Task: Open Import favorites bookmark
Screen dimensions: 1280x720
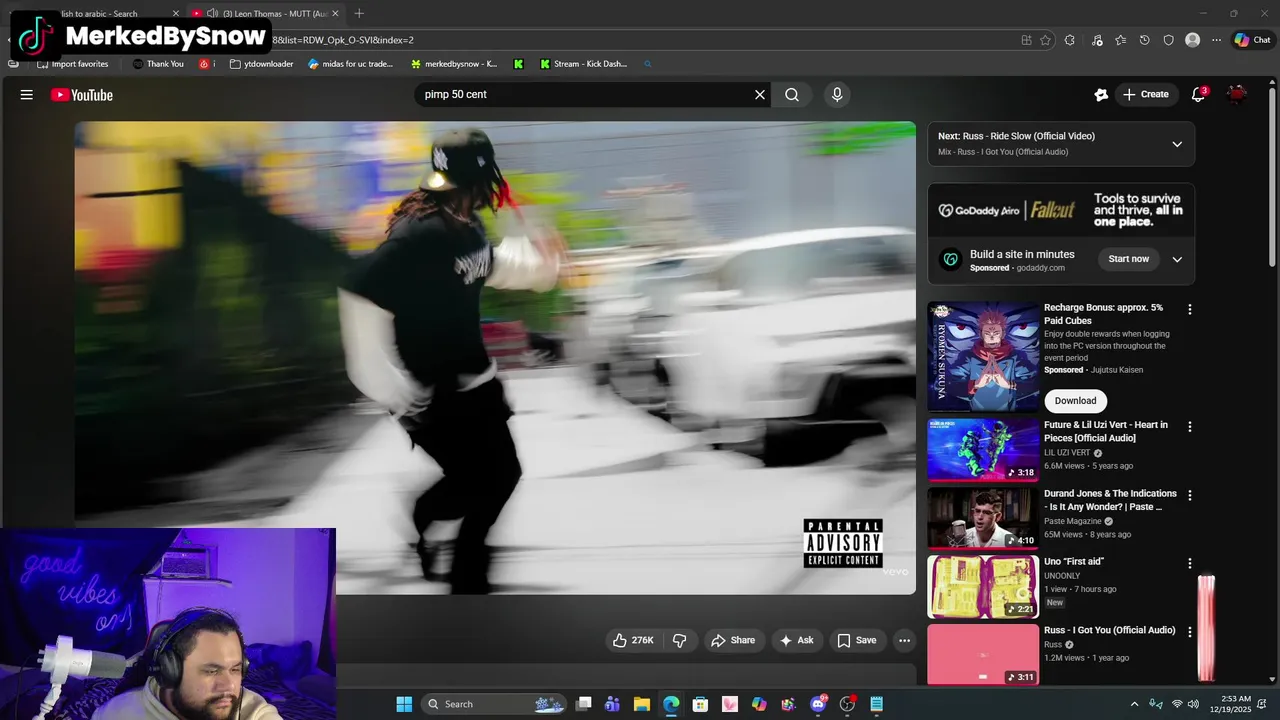Action: [72, 64]
